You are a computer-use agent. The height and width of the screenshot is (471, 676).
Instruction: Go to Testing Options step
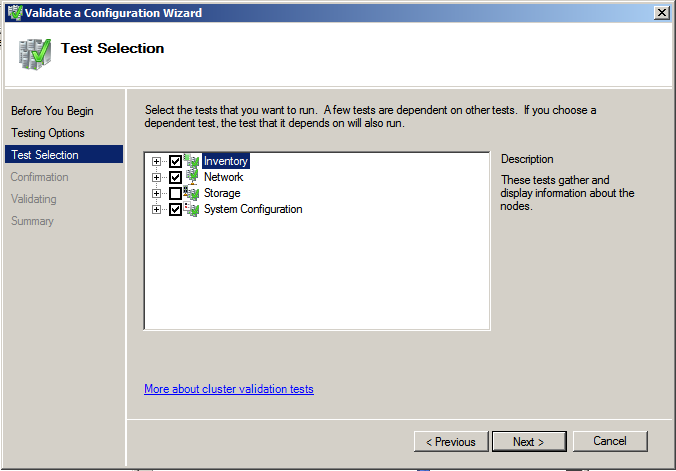(x=48, y=133)
